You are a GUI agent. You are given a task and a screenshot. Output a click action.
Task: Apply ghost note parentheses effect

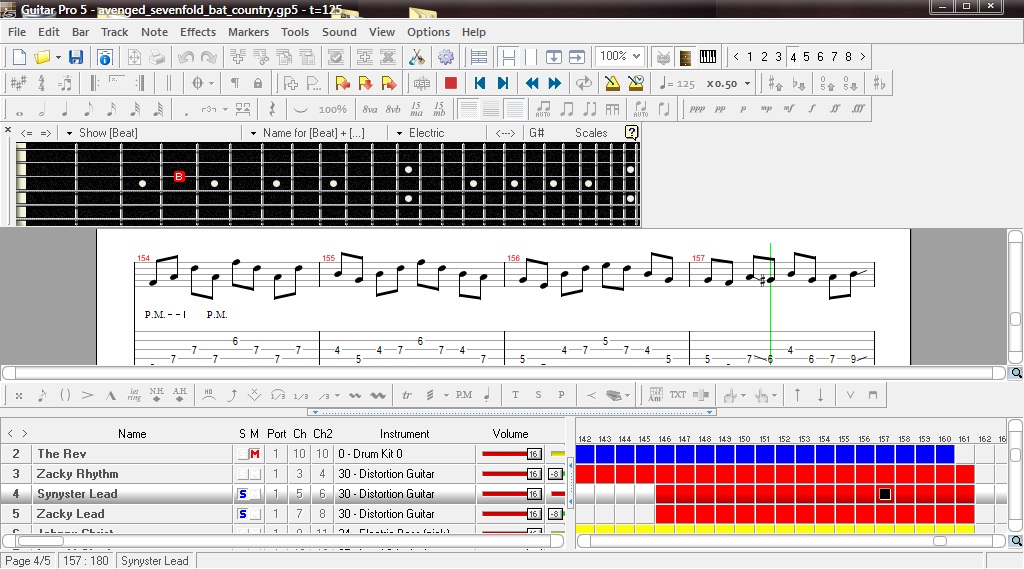(65, 395)
